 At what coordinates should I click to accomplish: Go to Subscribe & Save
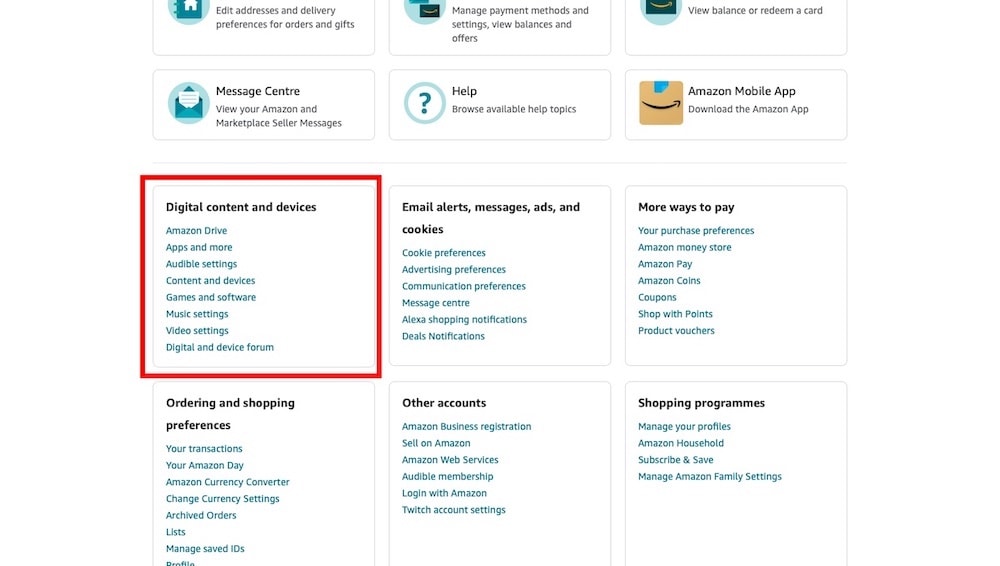(x=675, y=459)
